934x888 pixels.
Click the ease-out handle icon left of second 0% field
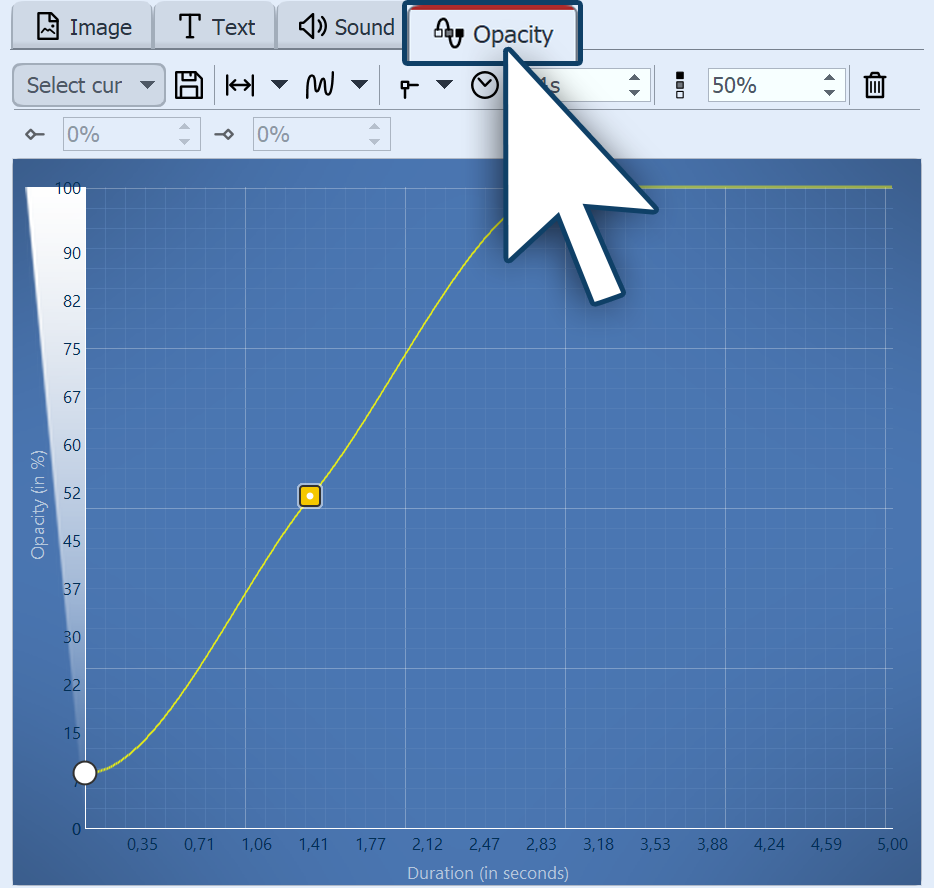(x=225, y=135)
